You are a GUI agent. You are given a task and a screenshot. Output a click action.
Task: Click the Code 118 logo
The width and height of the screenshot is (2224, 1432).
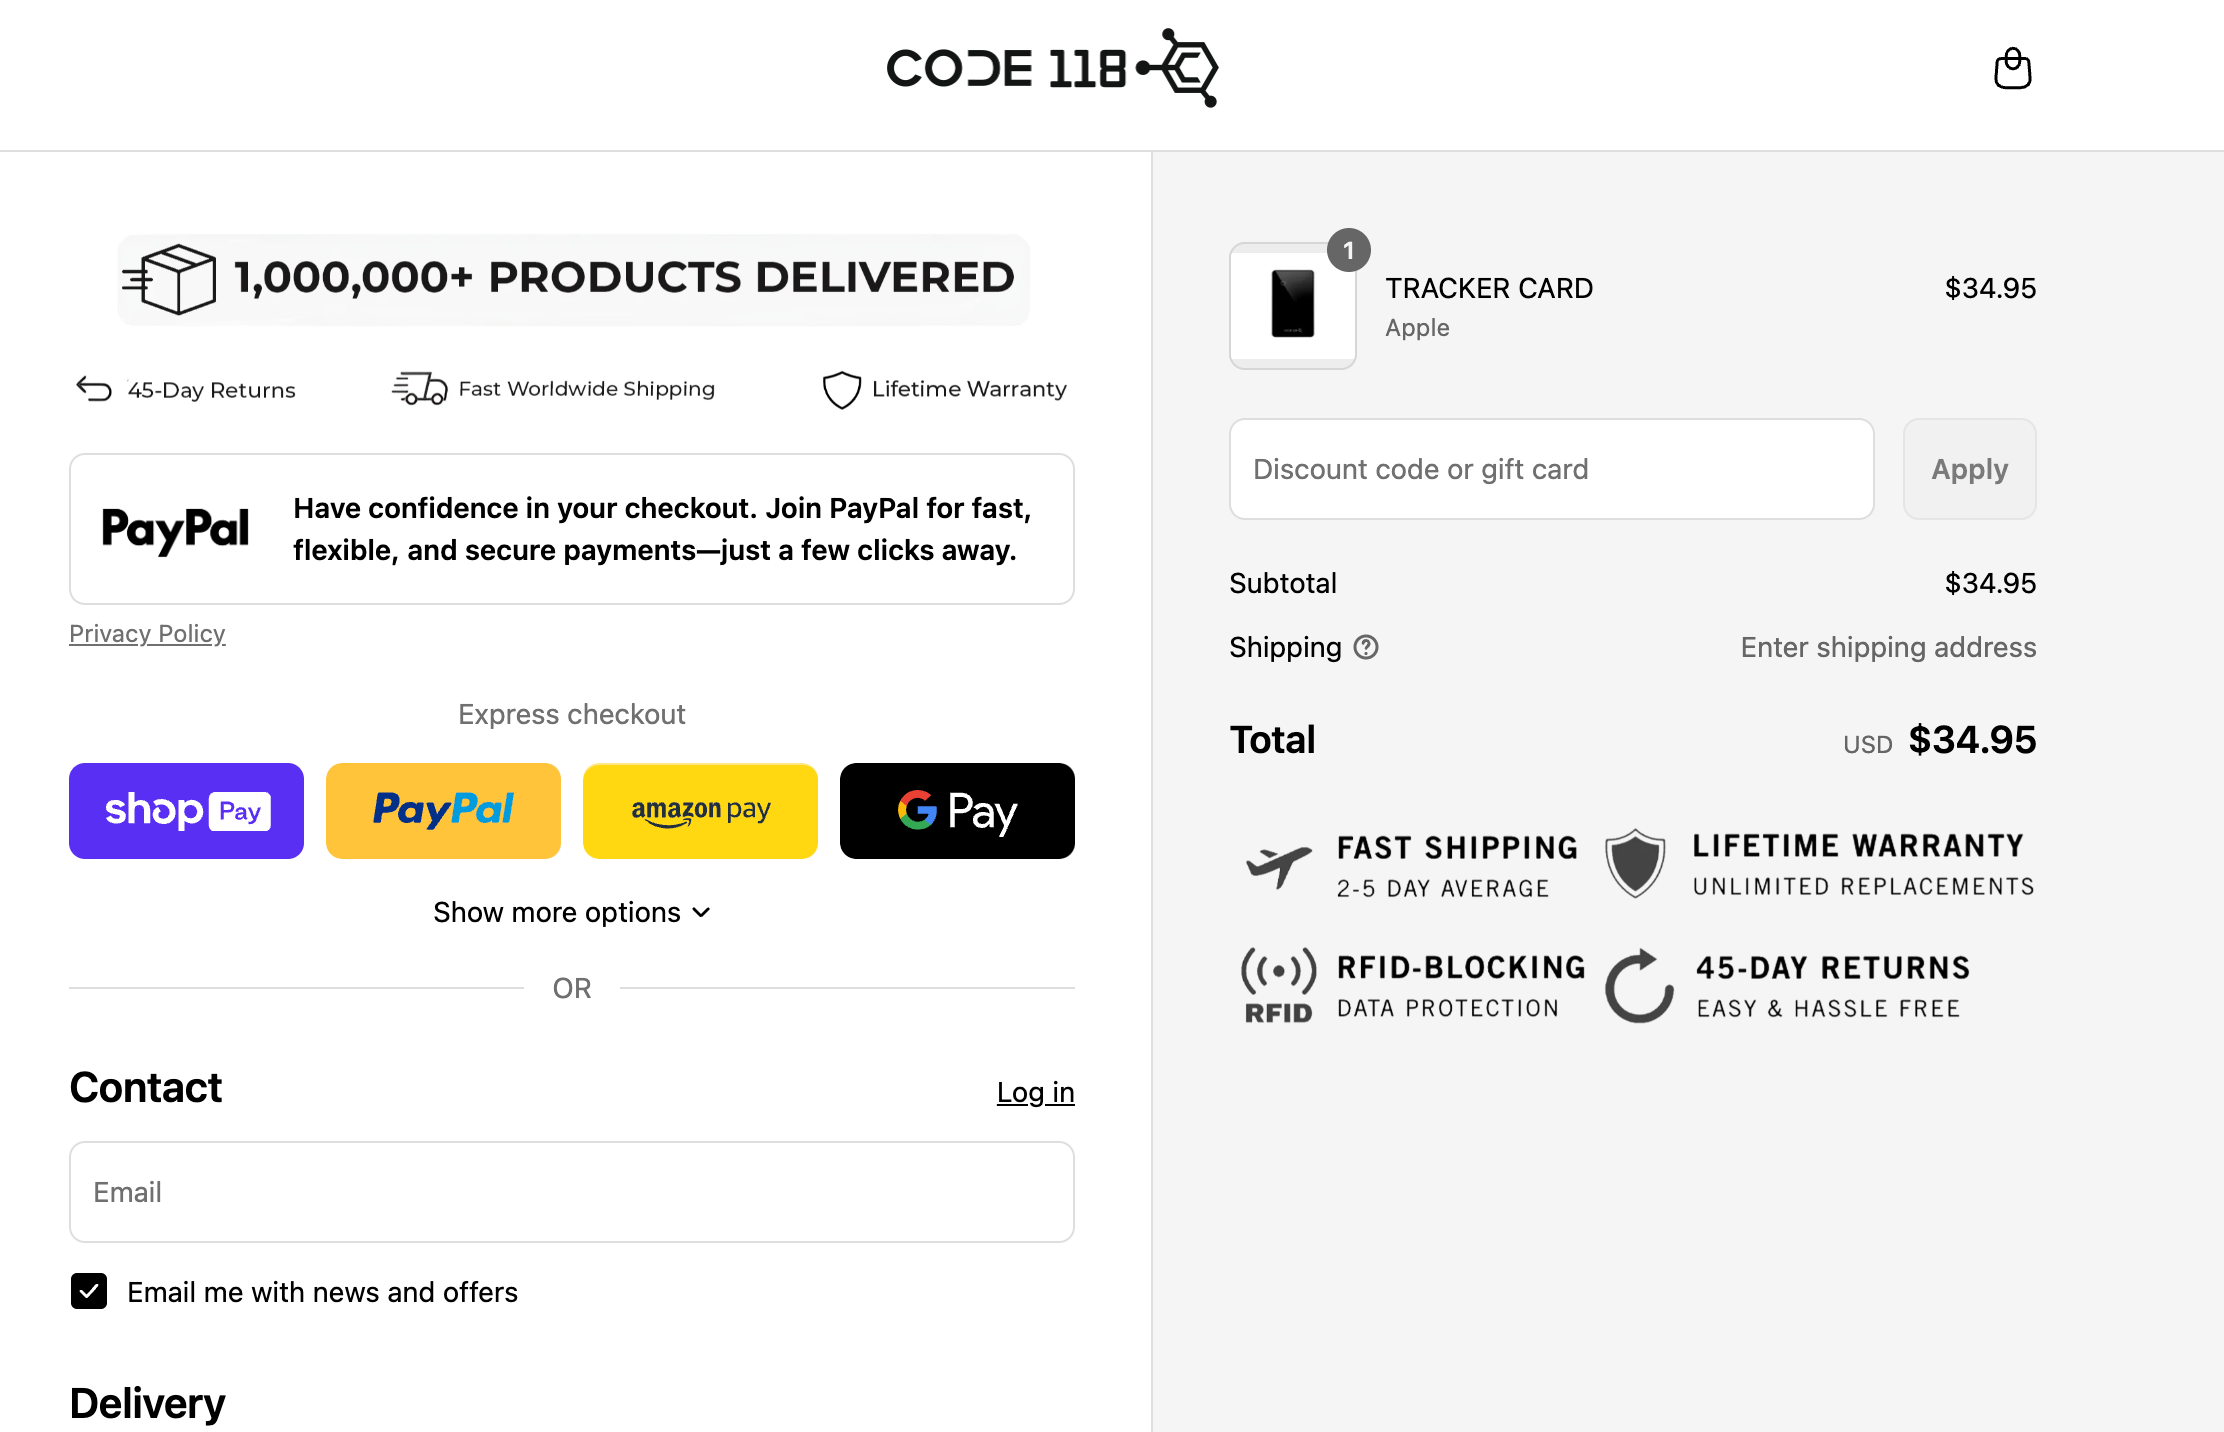click(1050, 68)
